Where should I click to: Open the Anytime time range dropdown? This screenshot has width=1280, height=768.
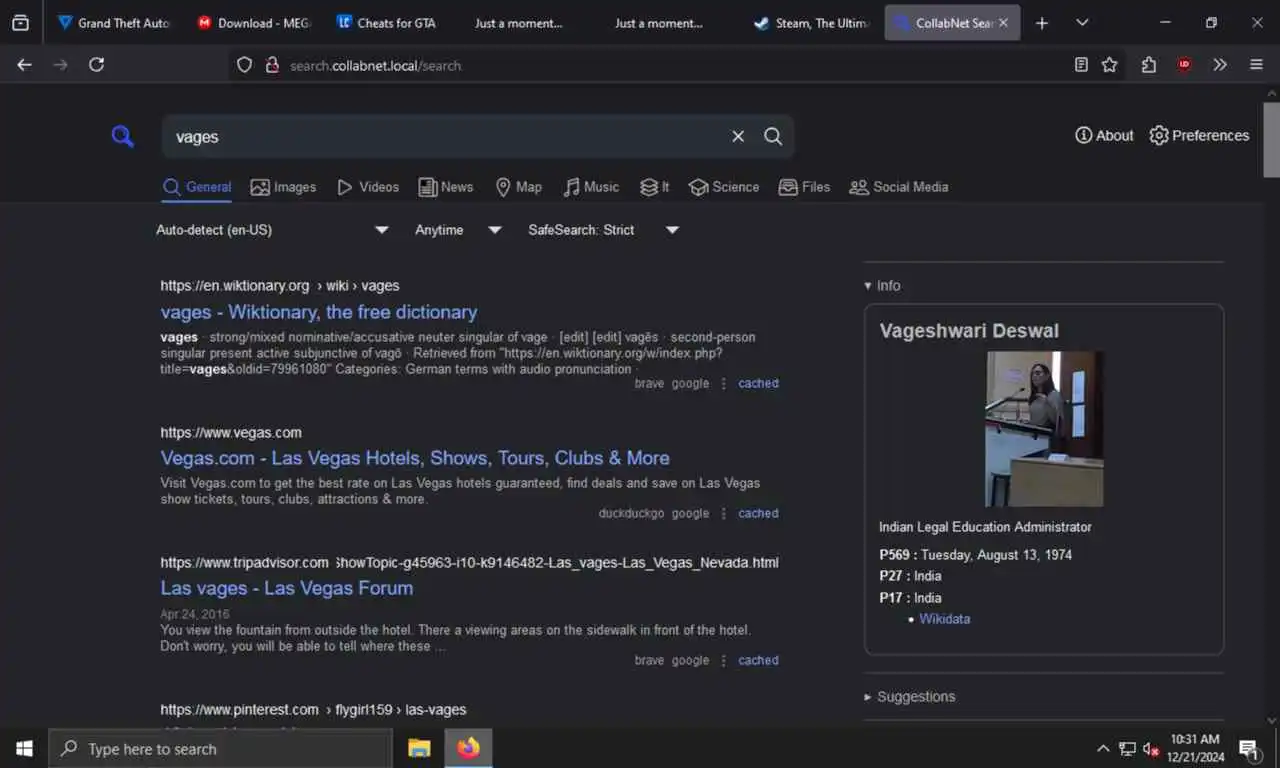[x=458, y=230]
